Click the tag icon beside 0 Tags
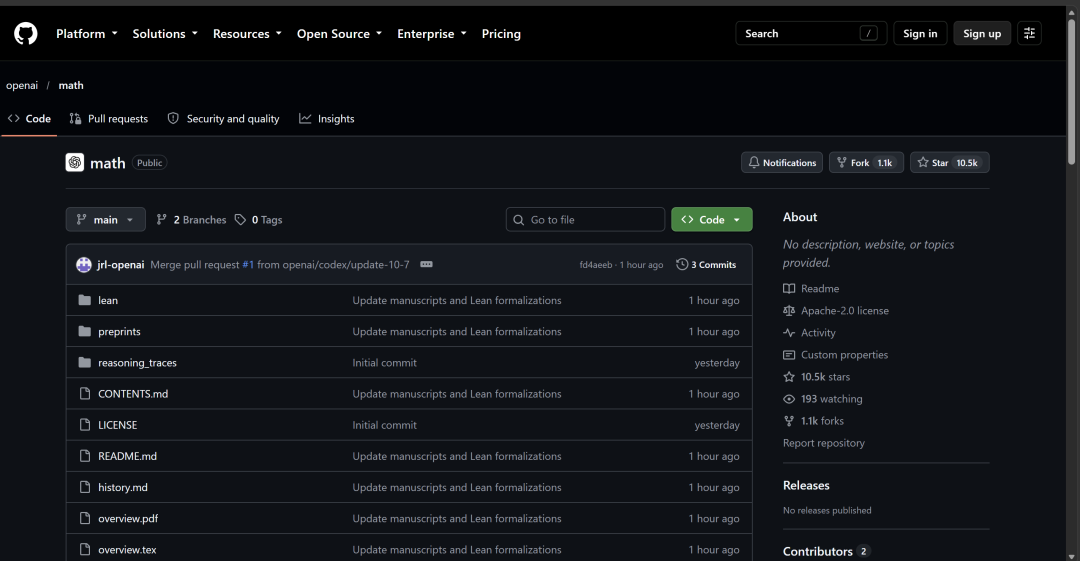This screenshot has width=1080, height=561. point(240,219)
